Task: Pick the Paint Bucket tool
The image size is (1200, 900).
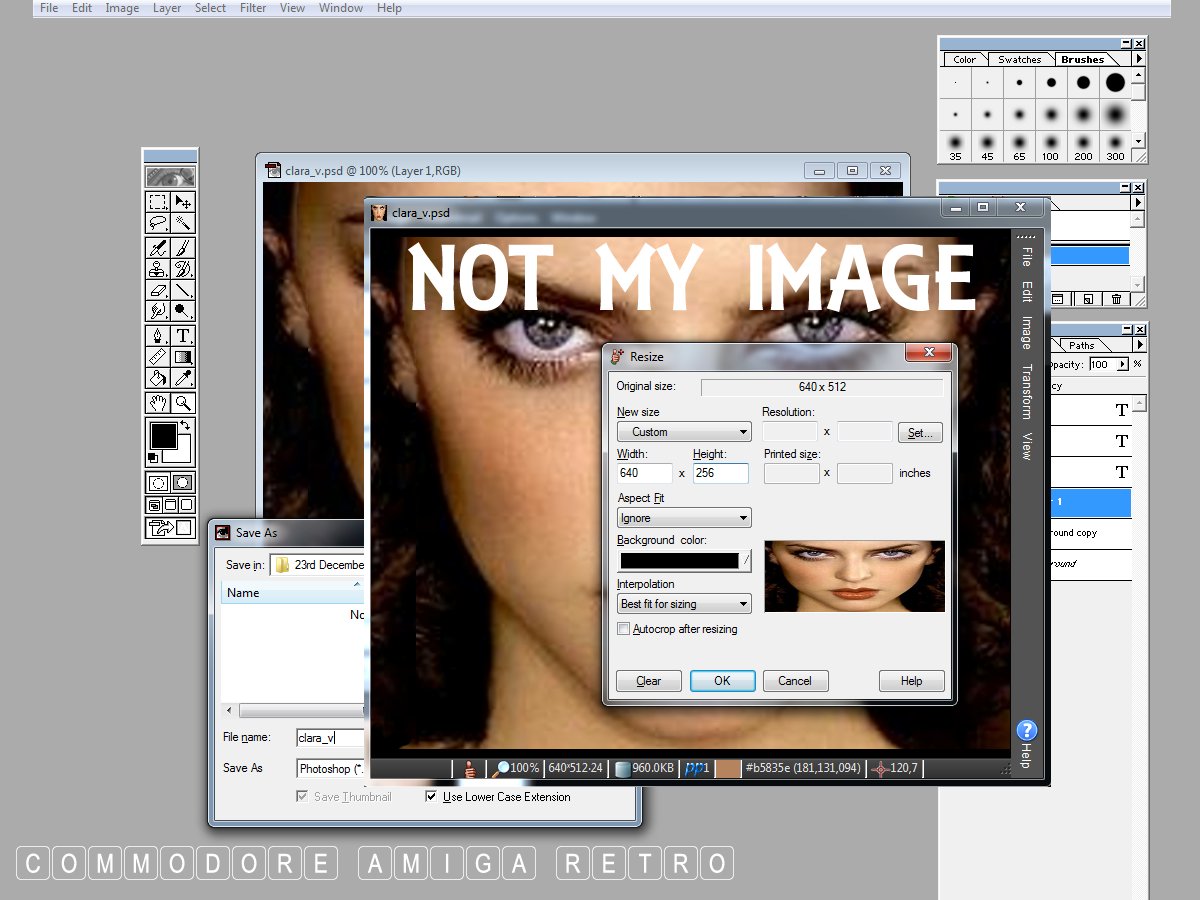Action: click(x=158, y=378)
